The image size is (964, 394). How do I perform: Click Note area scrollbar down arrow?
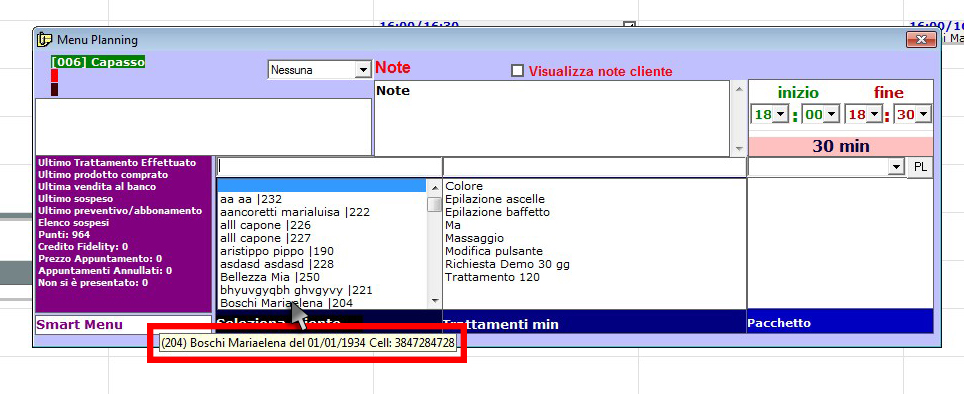738,149
